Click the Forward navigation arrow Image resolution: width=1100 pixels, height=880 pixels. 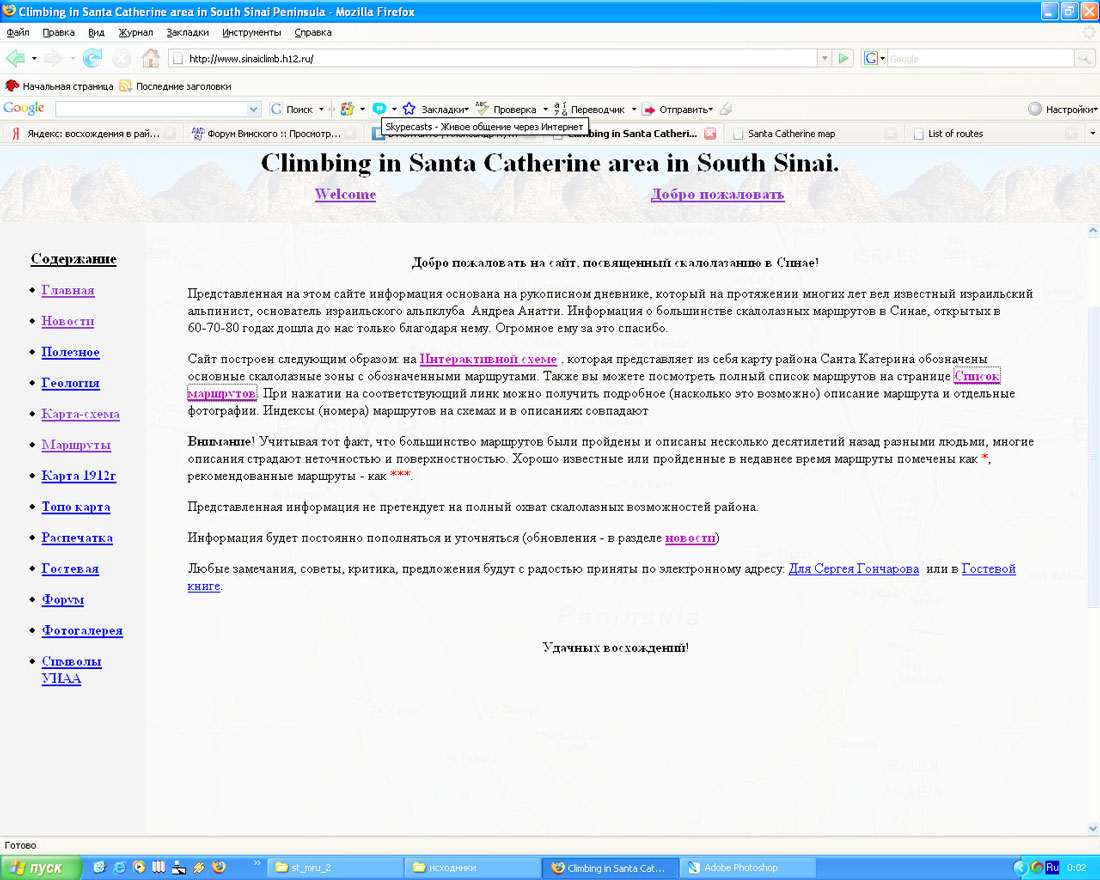click(53, 58)
